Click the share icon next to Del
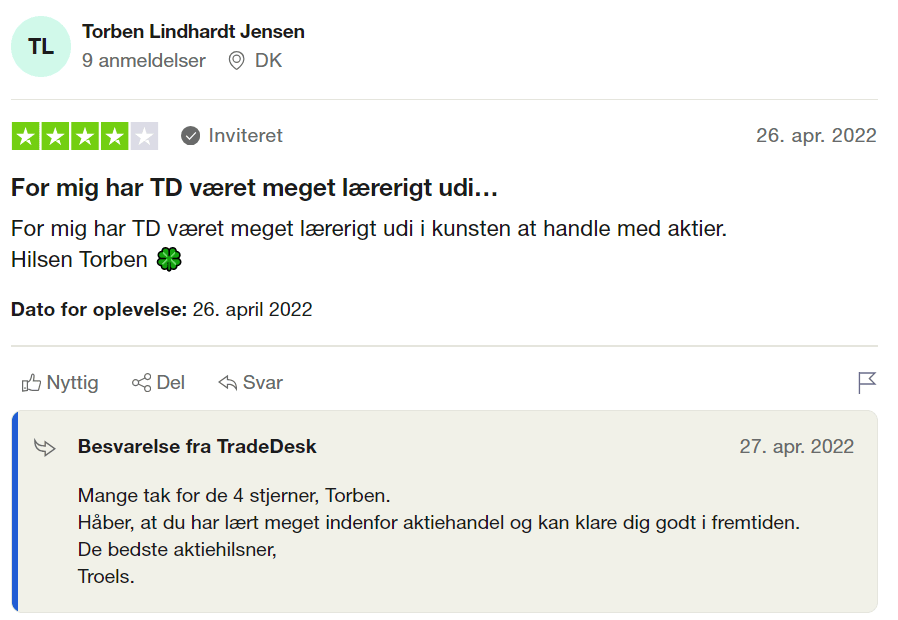The height and width of the screenshot is (620, 898). (x=141, y=382)
